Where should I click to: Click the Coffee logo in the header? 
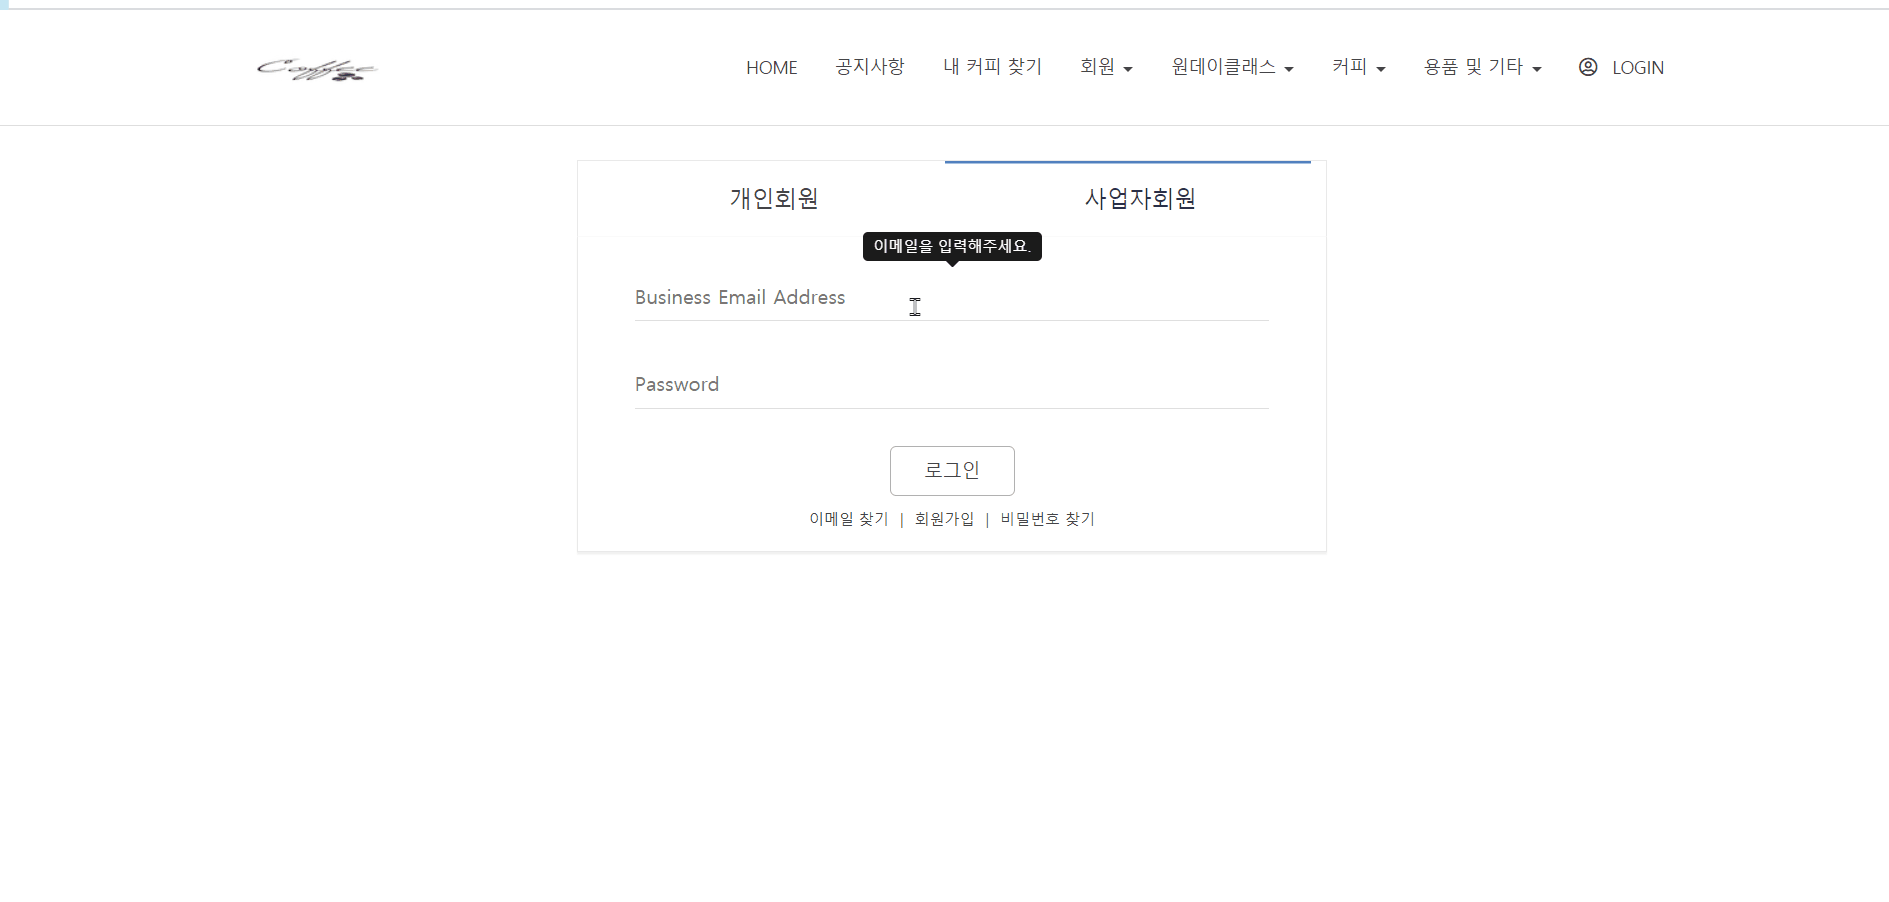(x=317, y=69)
